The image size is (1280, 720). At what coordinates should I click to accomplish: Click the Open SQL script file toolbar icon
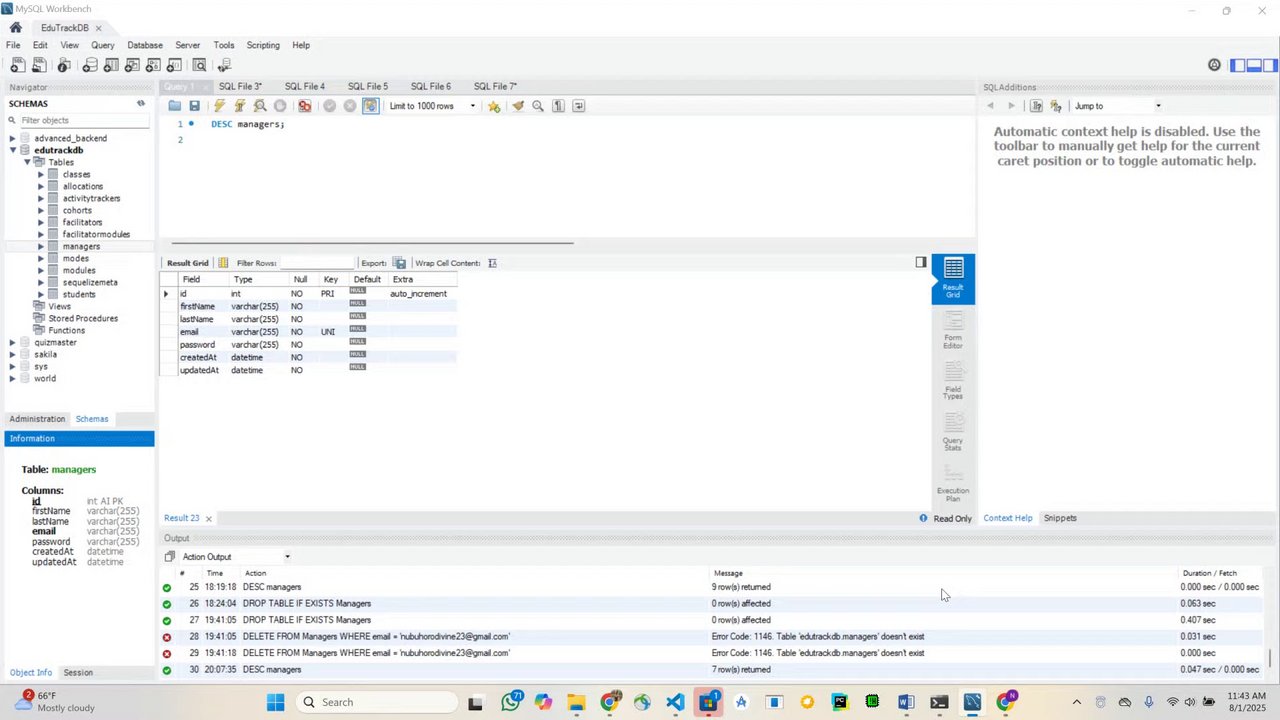point(39,65)
